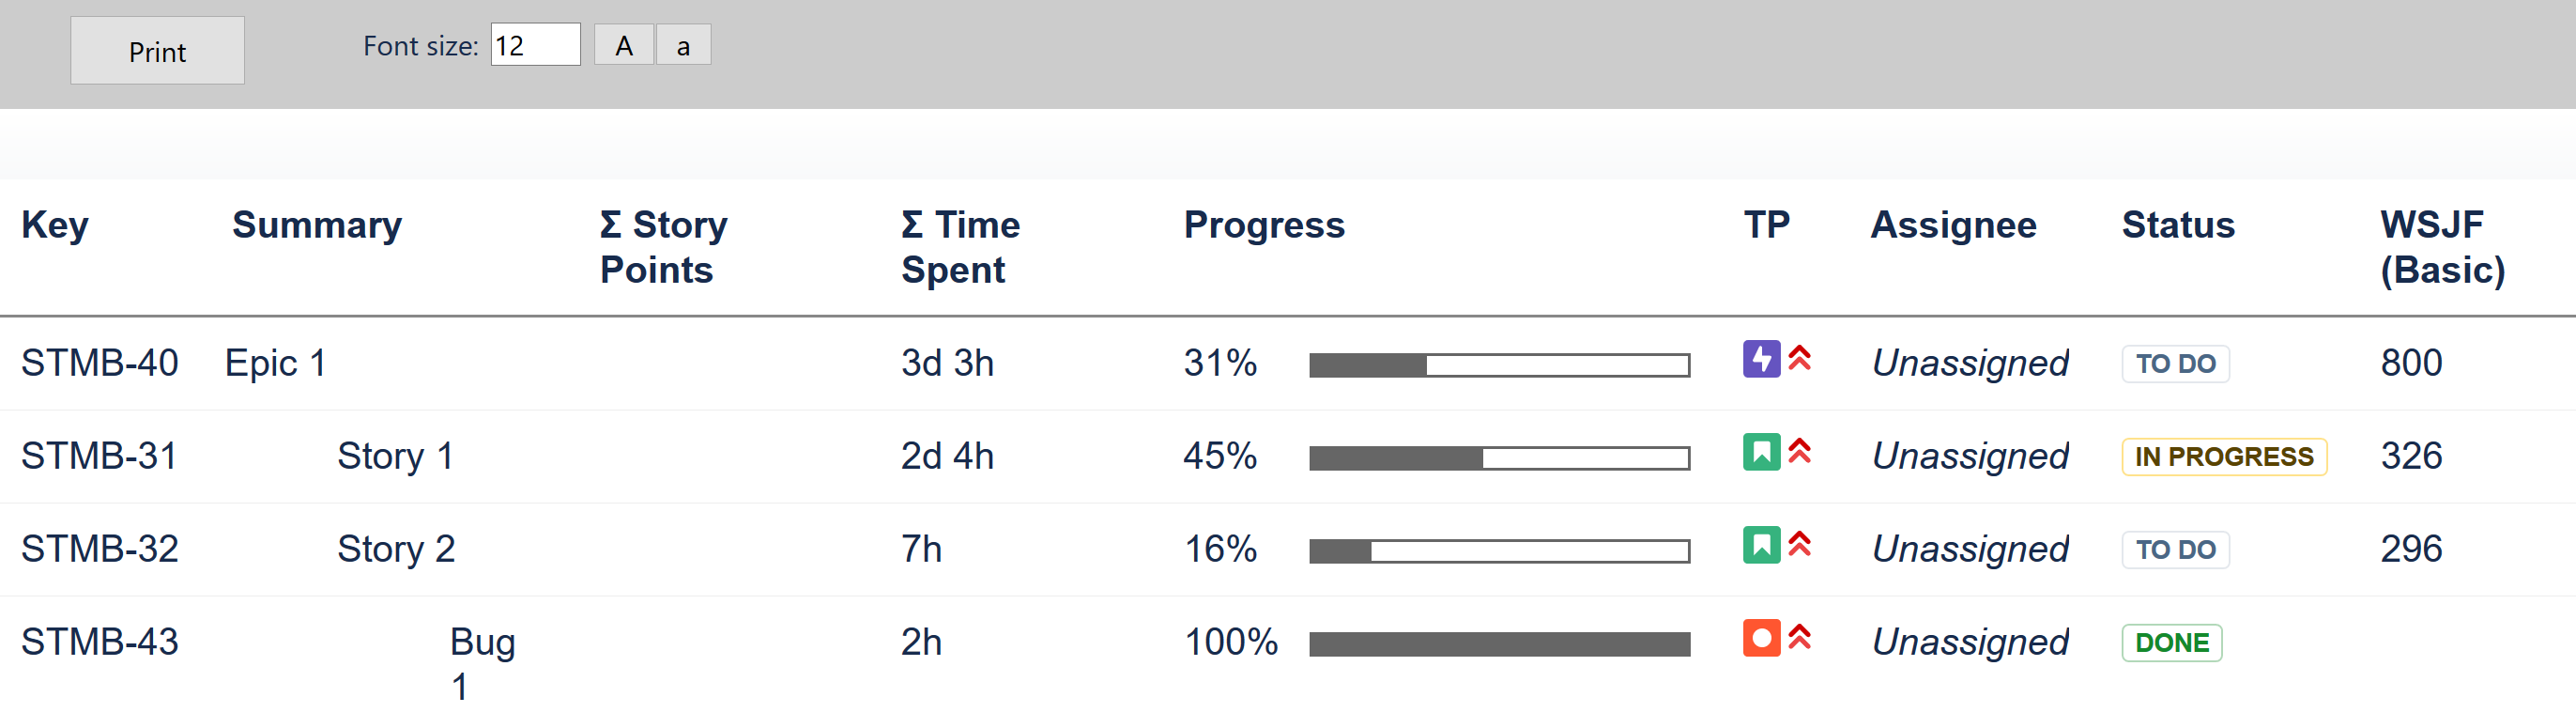The height and width of the screenshot is (728, 2576).
Task: Click the TO DO status of STMB-40
Action: (2175, 364)
